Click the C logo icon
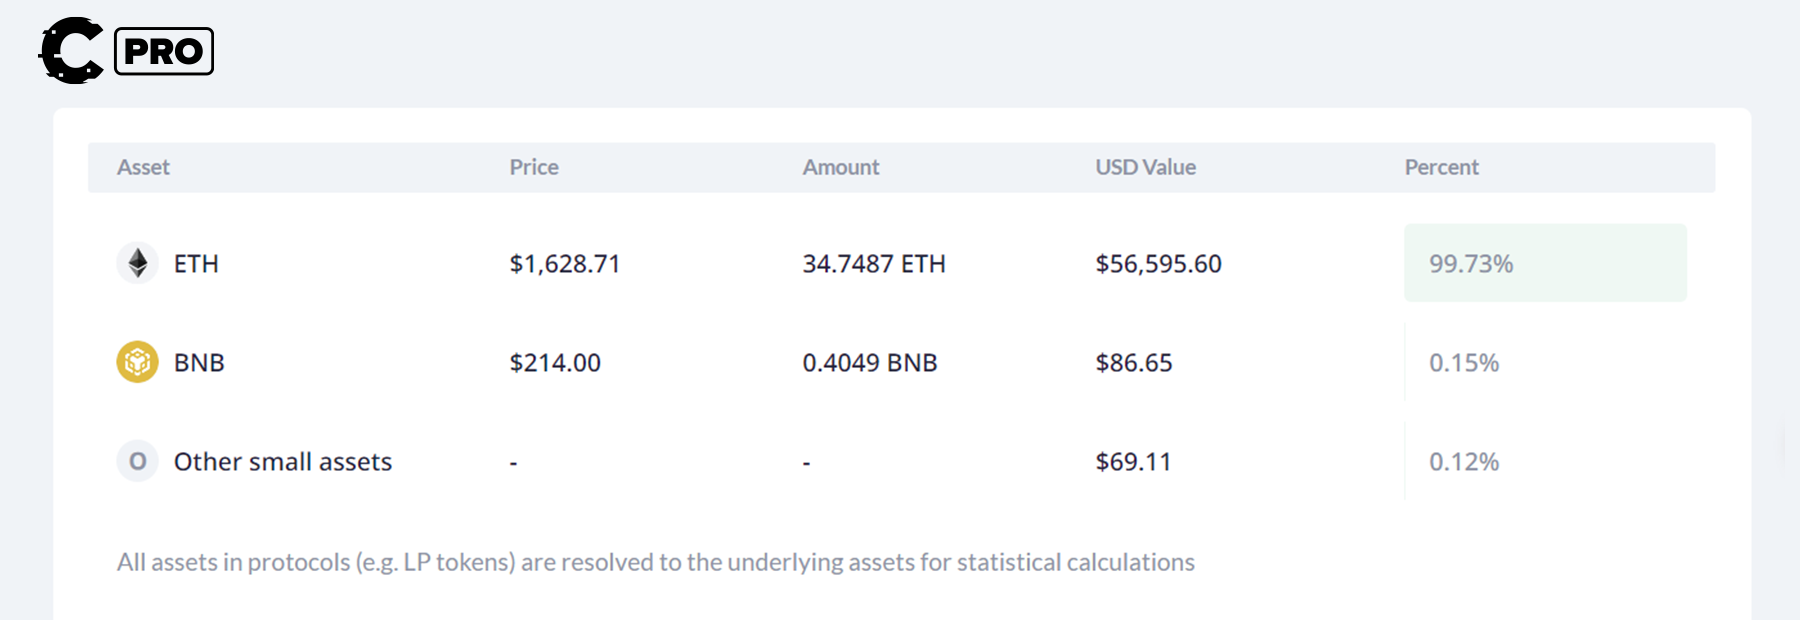Image resolution: width=1800 pixels, height=620 pixels. coord(71,50)
